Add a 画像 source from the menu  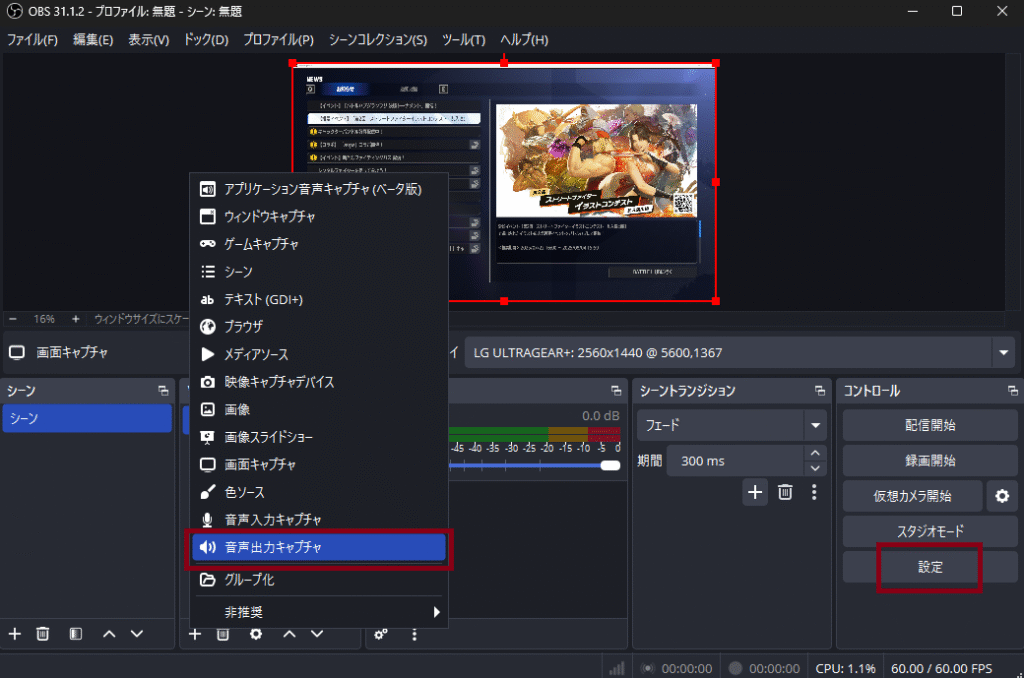(319, 410)
